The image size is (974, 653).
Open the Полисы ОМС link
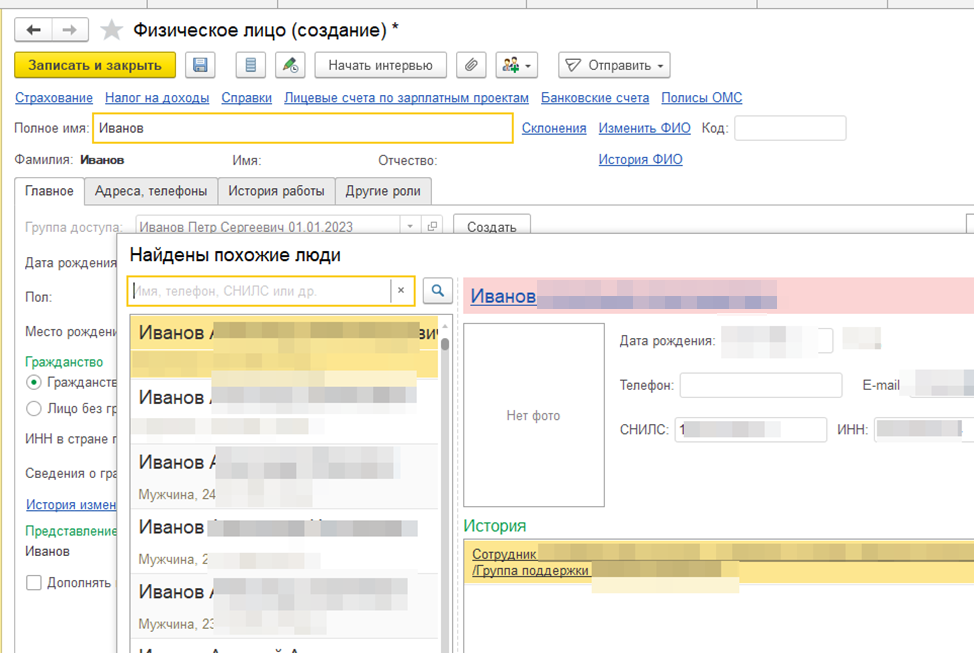pyautogui.click(x=702, y=98)
